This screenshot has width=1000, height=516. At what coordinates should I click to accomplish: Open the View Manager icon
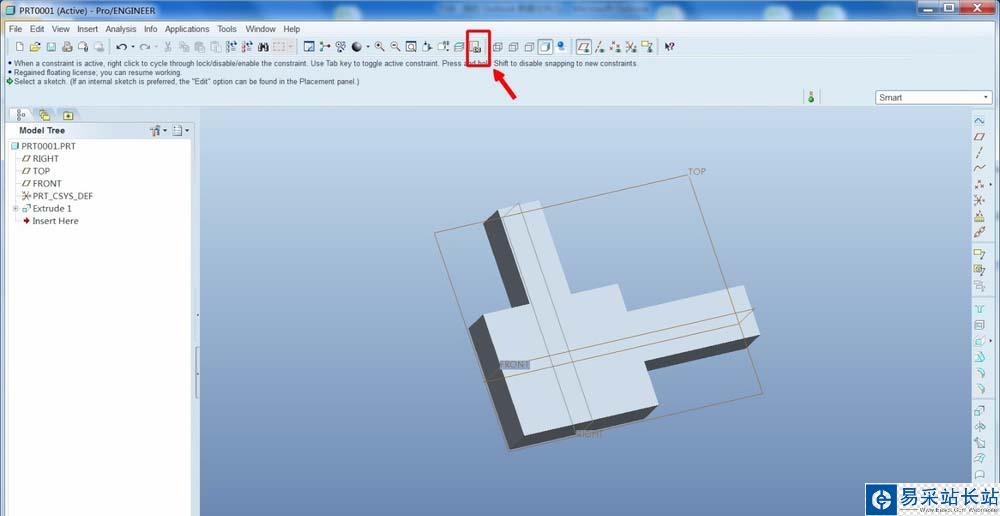click(475, 47)
